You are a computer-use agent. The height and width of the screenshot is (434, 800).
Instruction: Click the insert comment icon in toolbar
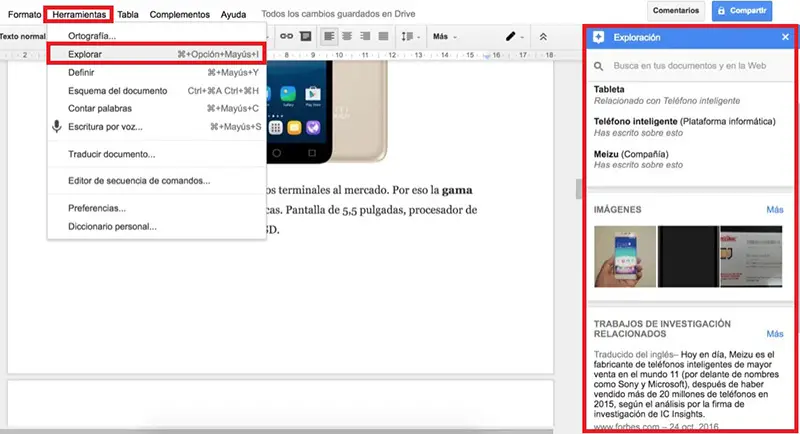pos(305,36)
